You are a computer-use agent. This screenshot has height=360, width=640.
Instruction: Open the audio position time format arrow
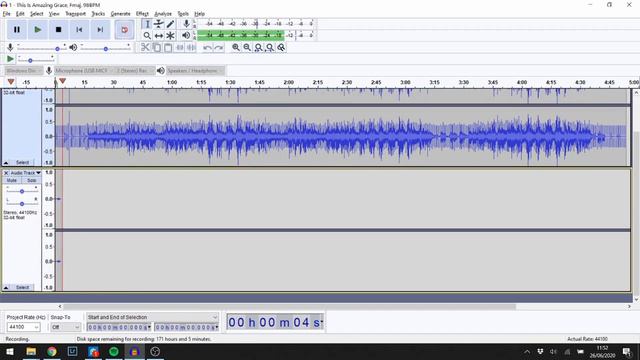click(x=322, y=322)
